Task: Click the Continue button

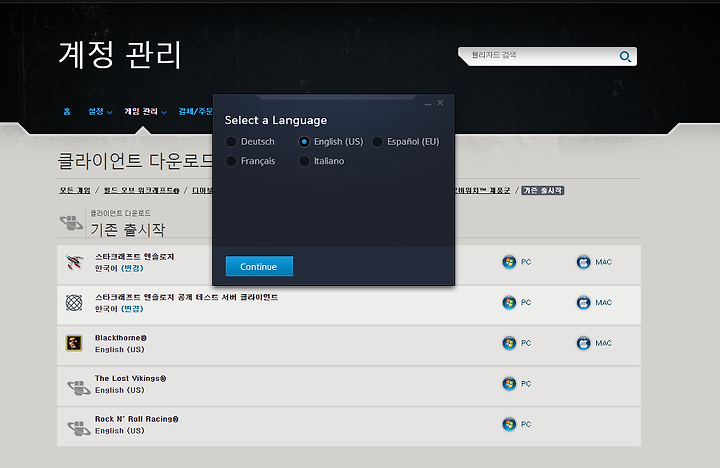Action: 259,266
